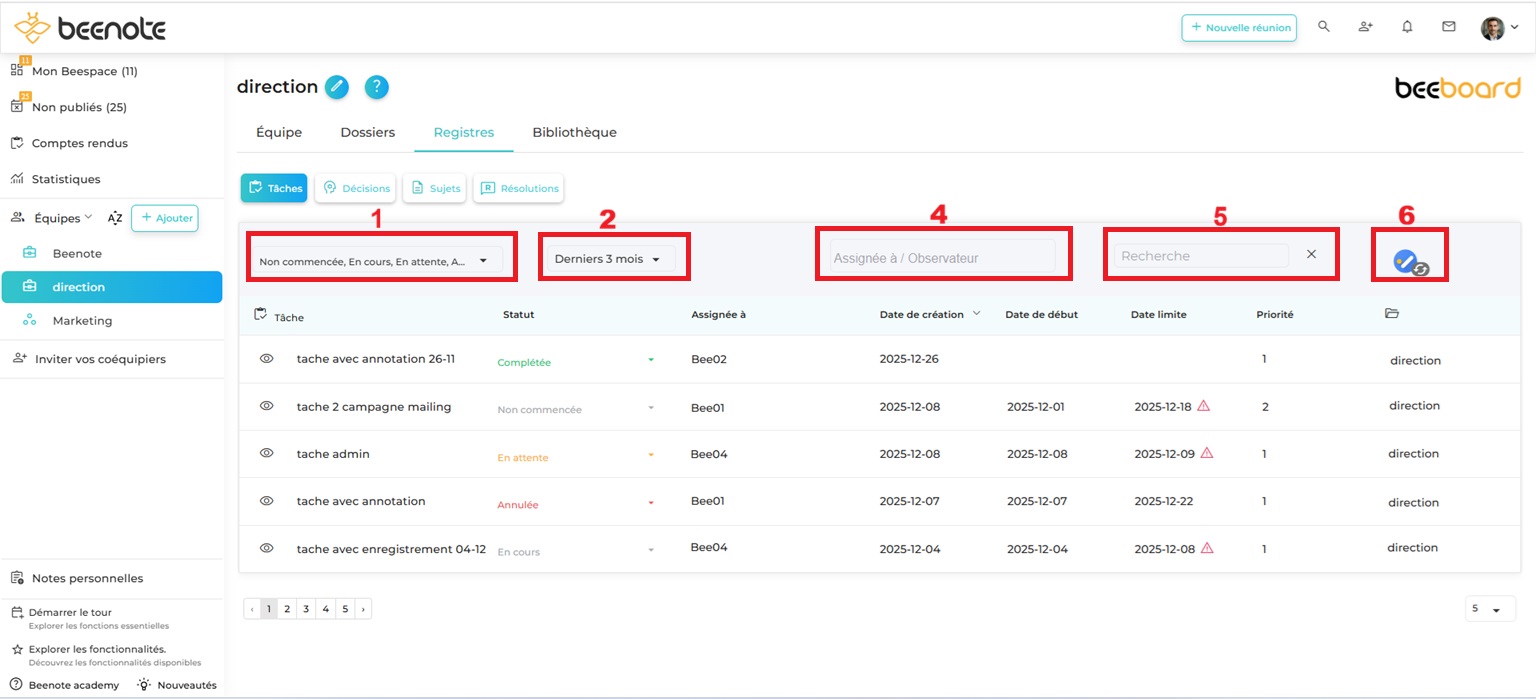Click the A-Z sort teams icon
The width and height of the screenshot is (1536, 699).
pos(115,218)
